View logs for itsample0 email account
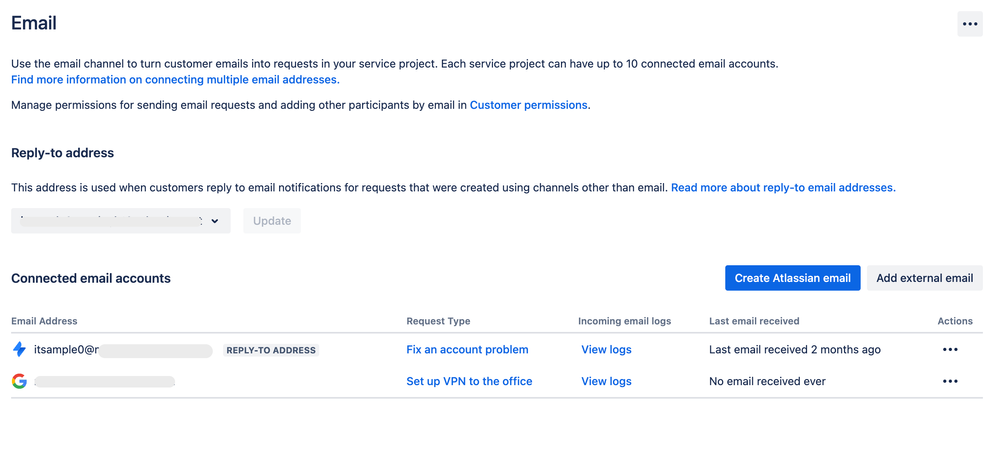 click(x=606, y=350)
